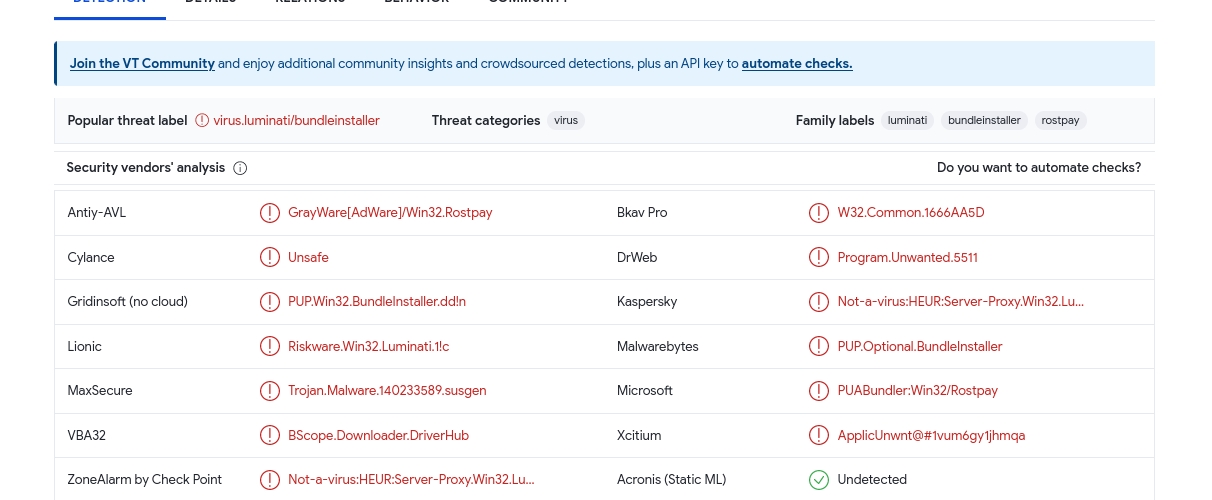Click the alert icon in the Kaspersky row
1212x500 pixels.
[x=819, y=301]
